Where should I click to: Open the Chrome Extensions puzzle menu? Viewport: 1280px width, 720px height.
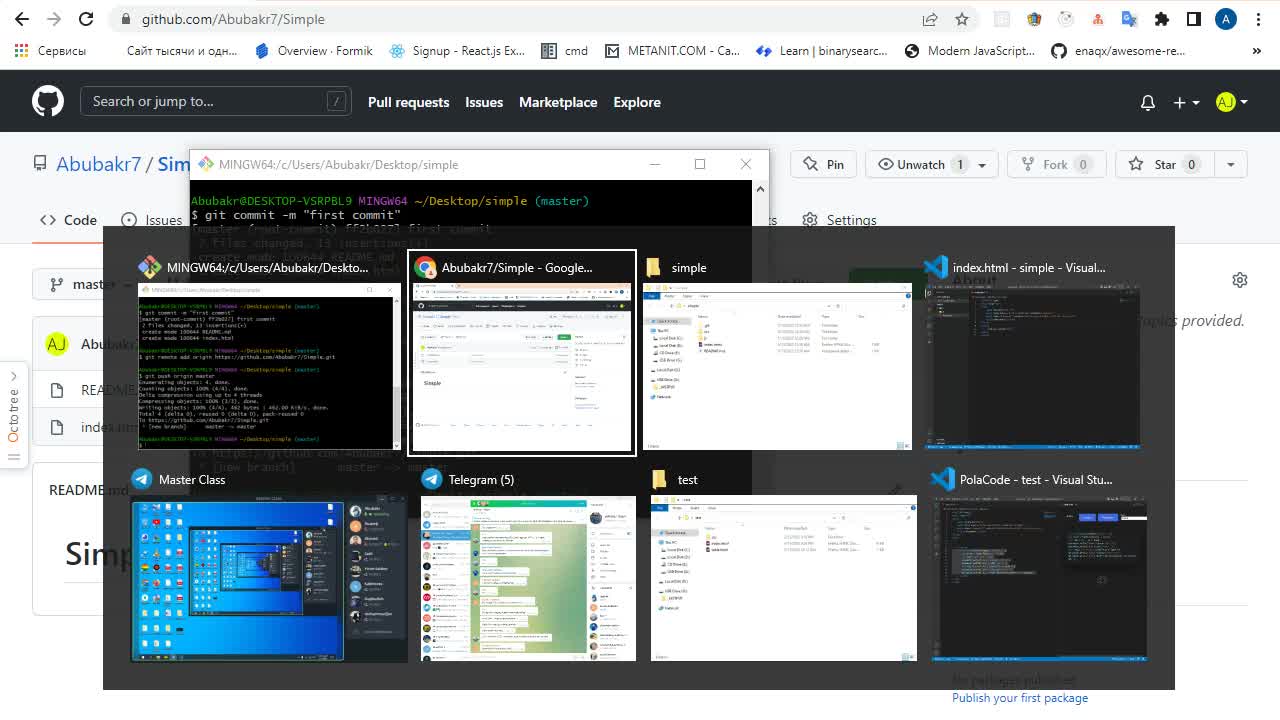coord(1161,19)
